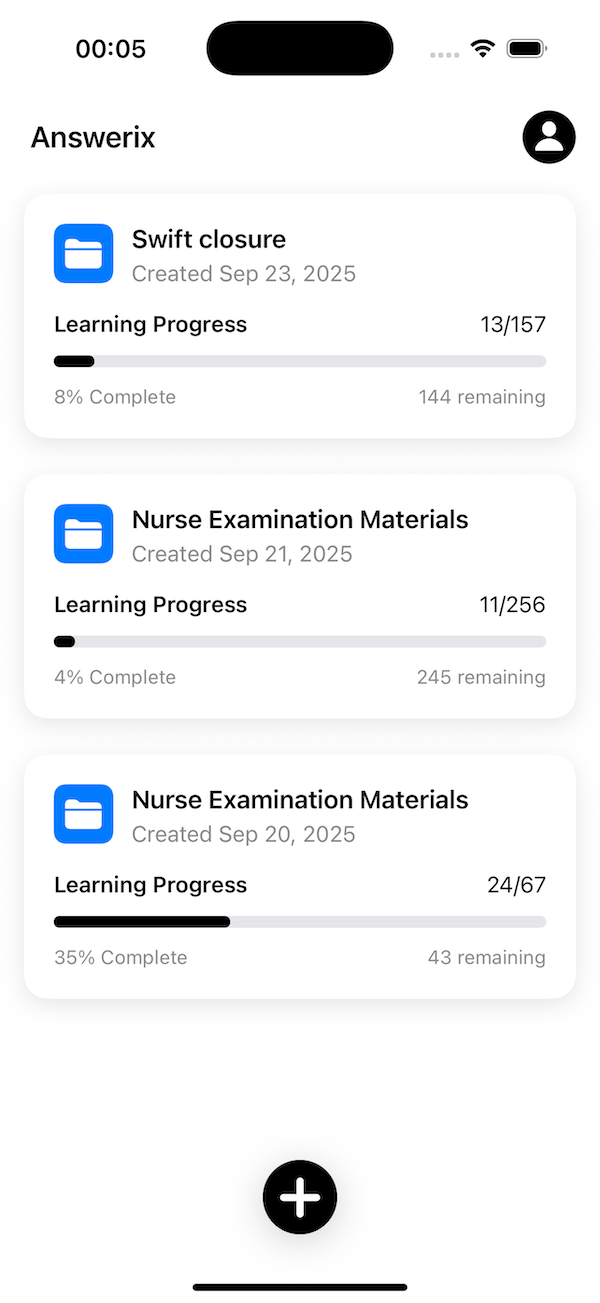Select the Answerix app title

point(92,137)
